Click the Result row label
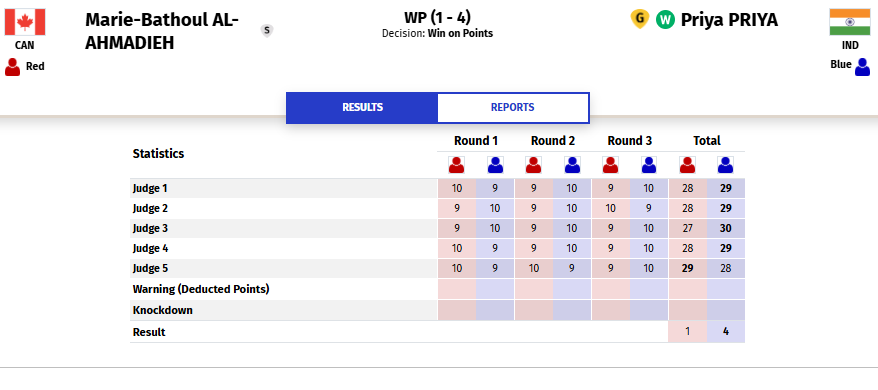The image size is (878, 390). click(x=149, y=332)
